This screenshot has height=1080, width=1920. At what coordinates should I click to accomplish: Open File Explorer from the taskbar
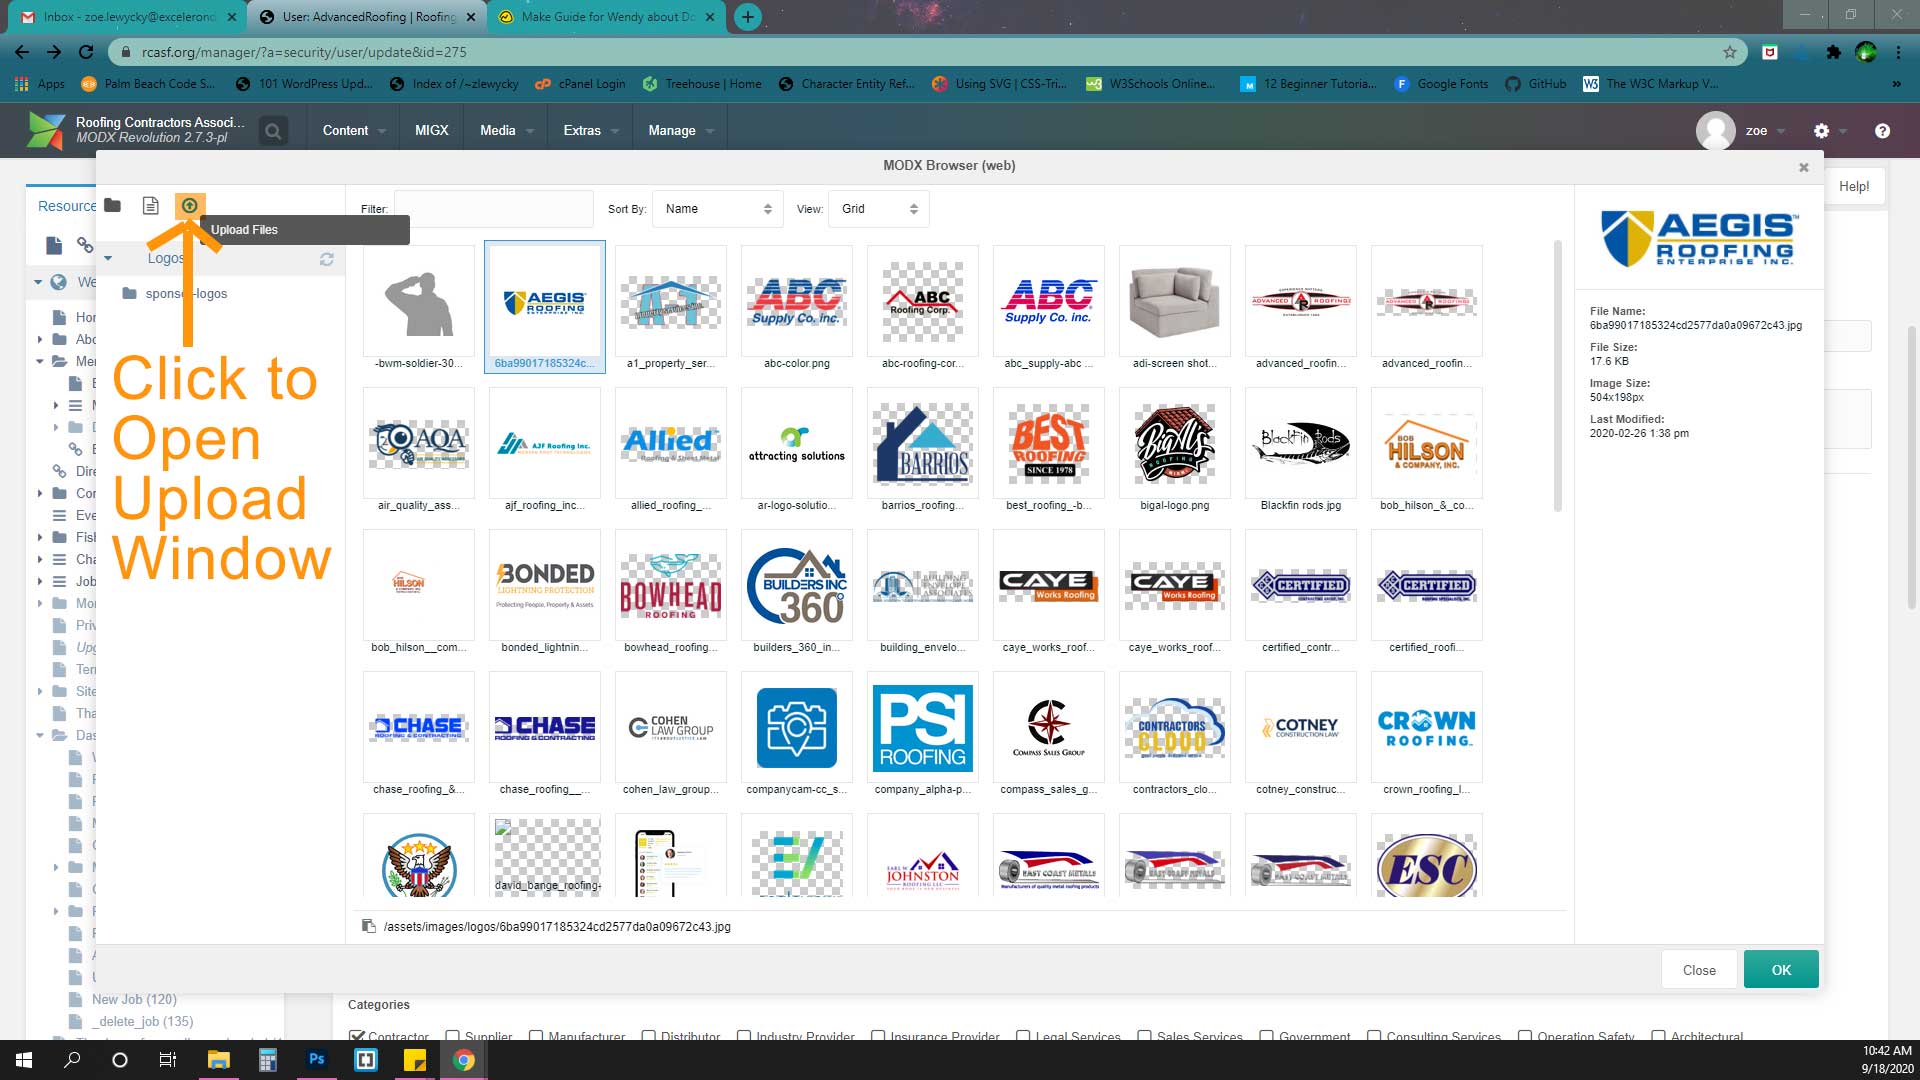pos(218,1059)
